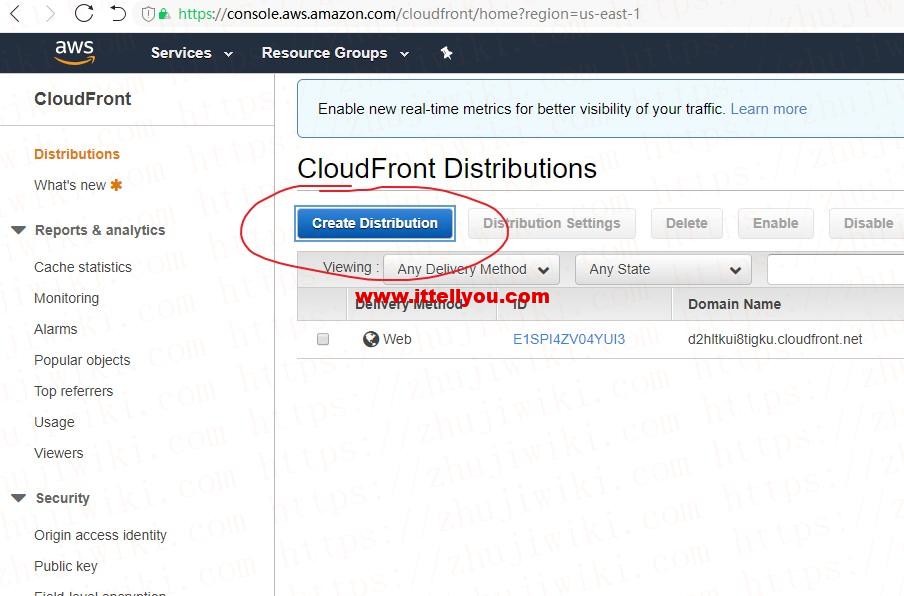Viewport: 904px width, 596px height.
Task: Open distribution ID E1SPI4ZV04YUI3 link
Action: click(569, 339)
